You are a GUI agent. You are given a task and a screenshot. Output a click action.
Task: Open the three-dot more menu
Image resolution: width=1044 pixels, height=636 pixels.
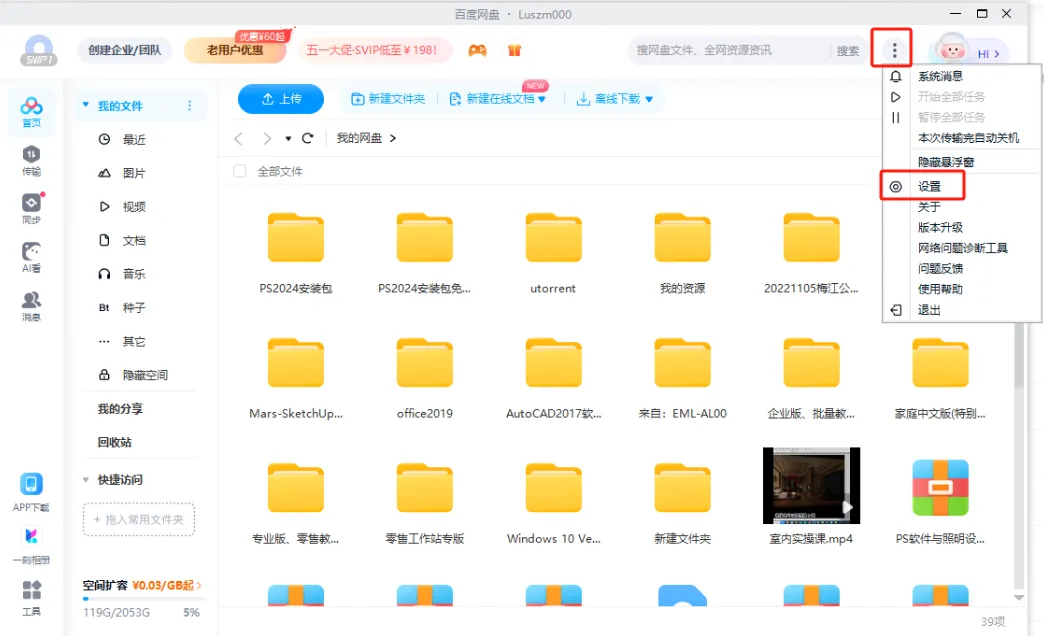click(894, 50)
